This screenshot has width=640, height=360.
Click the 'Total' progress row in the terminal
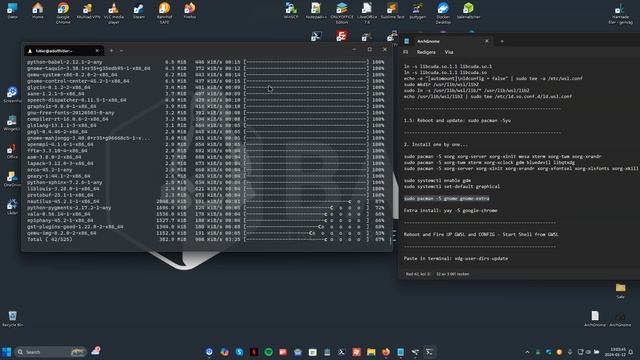pos(205,239)
